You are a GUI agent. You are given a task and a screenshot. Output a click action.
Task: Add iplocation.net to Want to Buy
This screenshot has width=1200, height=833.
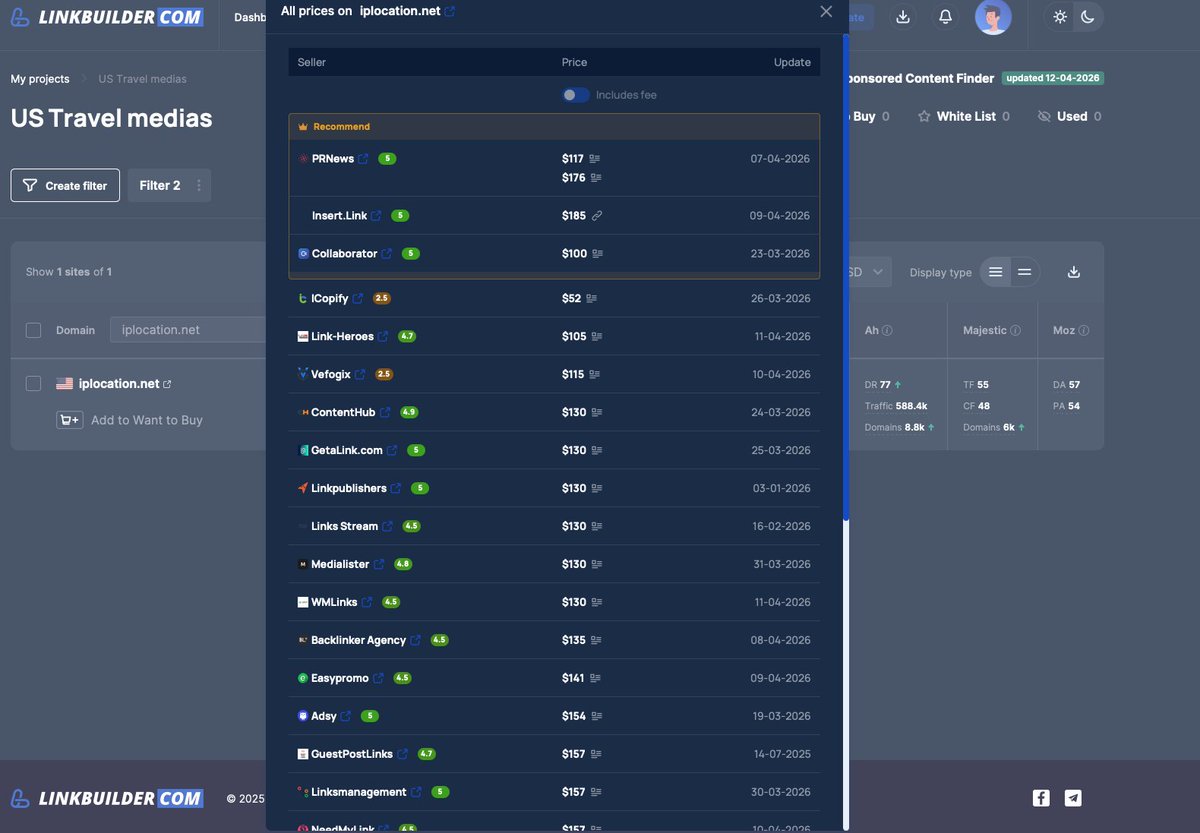[130, 420]
